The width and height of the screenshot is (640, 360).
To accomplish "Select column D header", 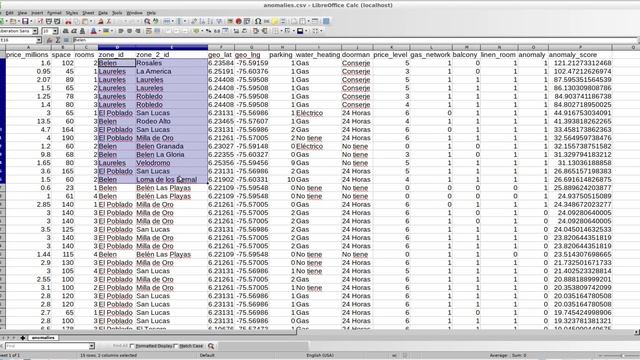I will pyautogui.click(x=117, y=47).
